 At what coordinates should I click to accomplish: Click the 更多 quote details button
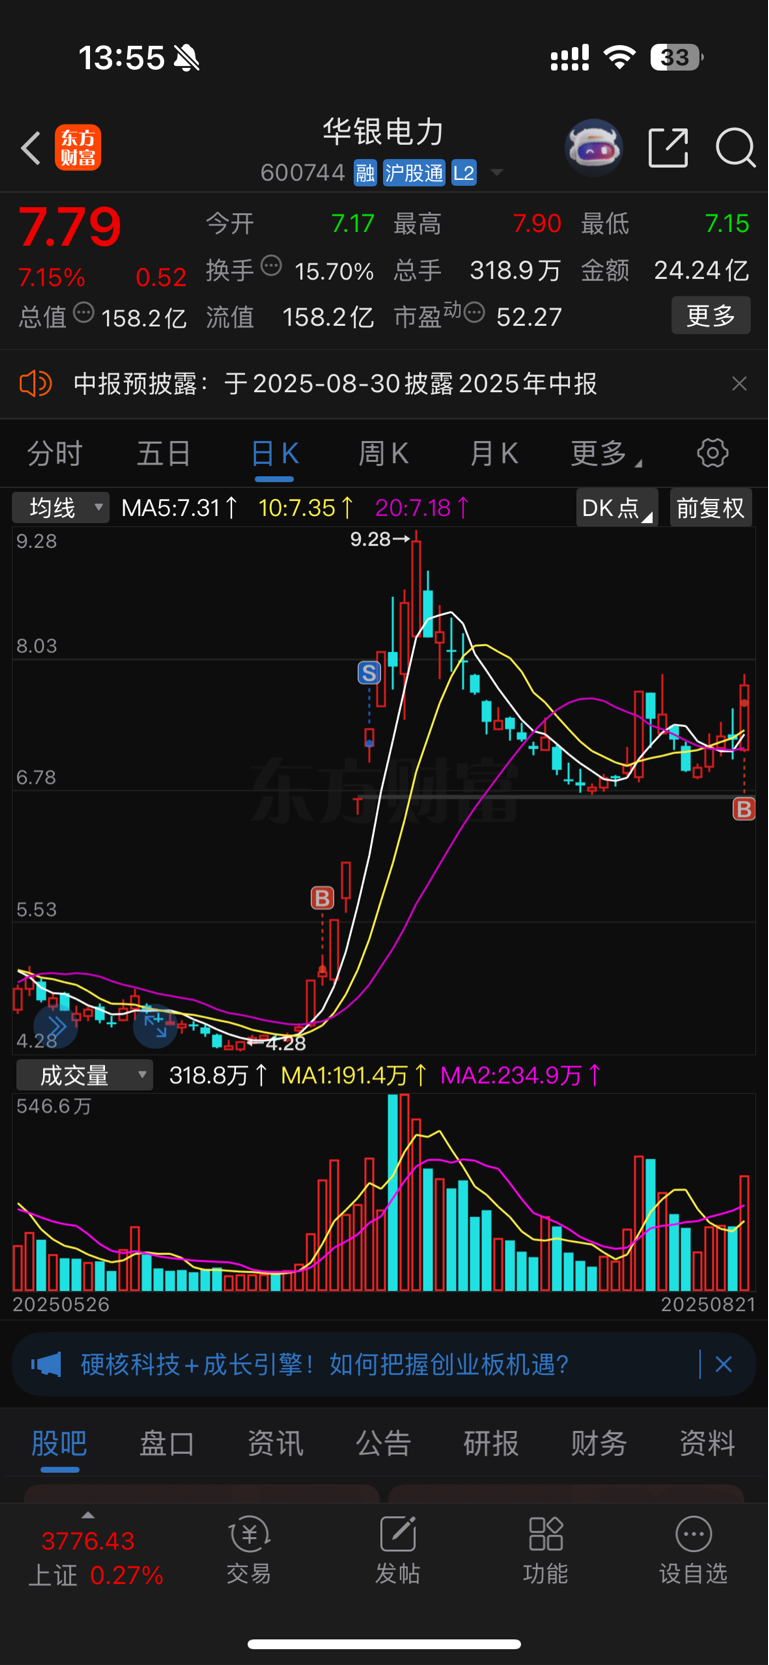click(x=711, y=316)
